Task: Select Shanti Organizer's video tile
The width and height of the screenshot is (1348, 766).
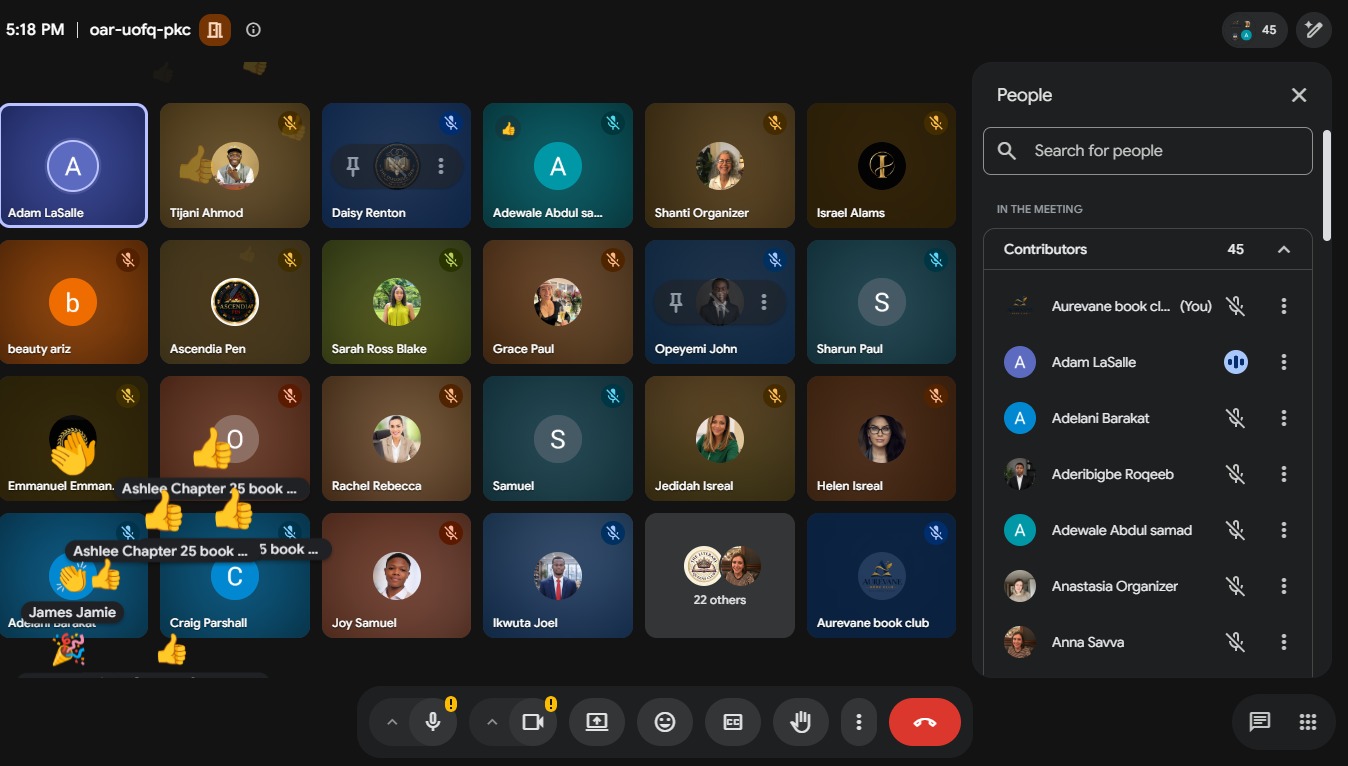Action: (x=720, y=166)
